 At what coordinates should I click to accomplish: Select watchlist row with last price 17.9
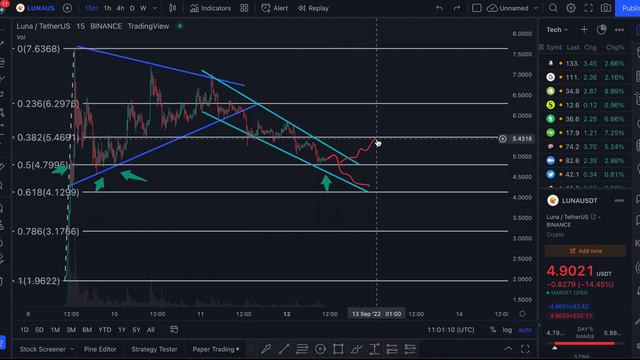[x=585, y=133]
